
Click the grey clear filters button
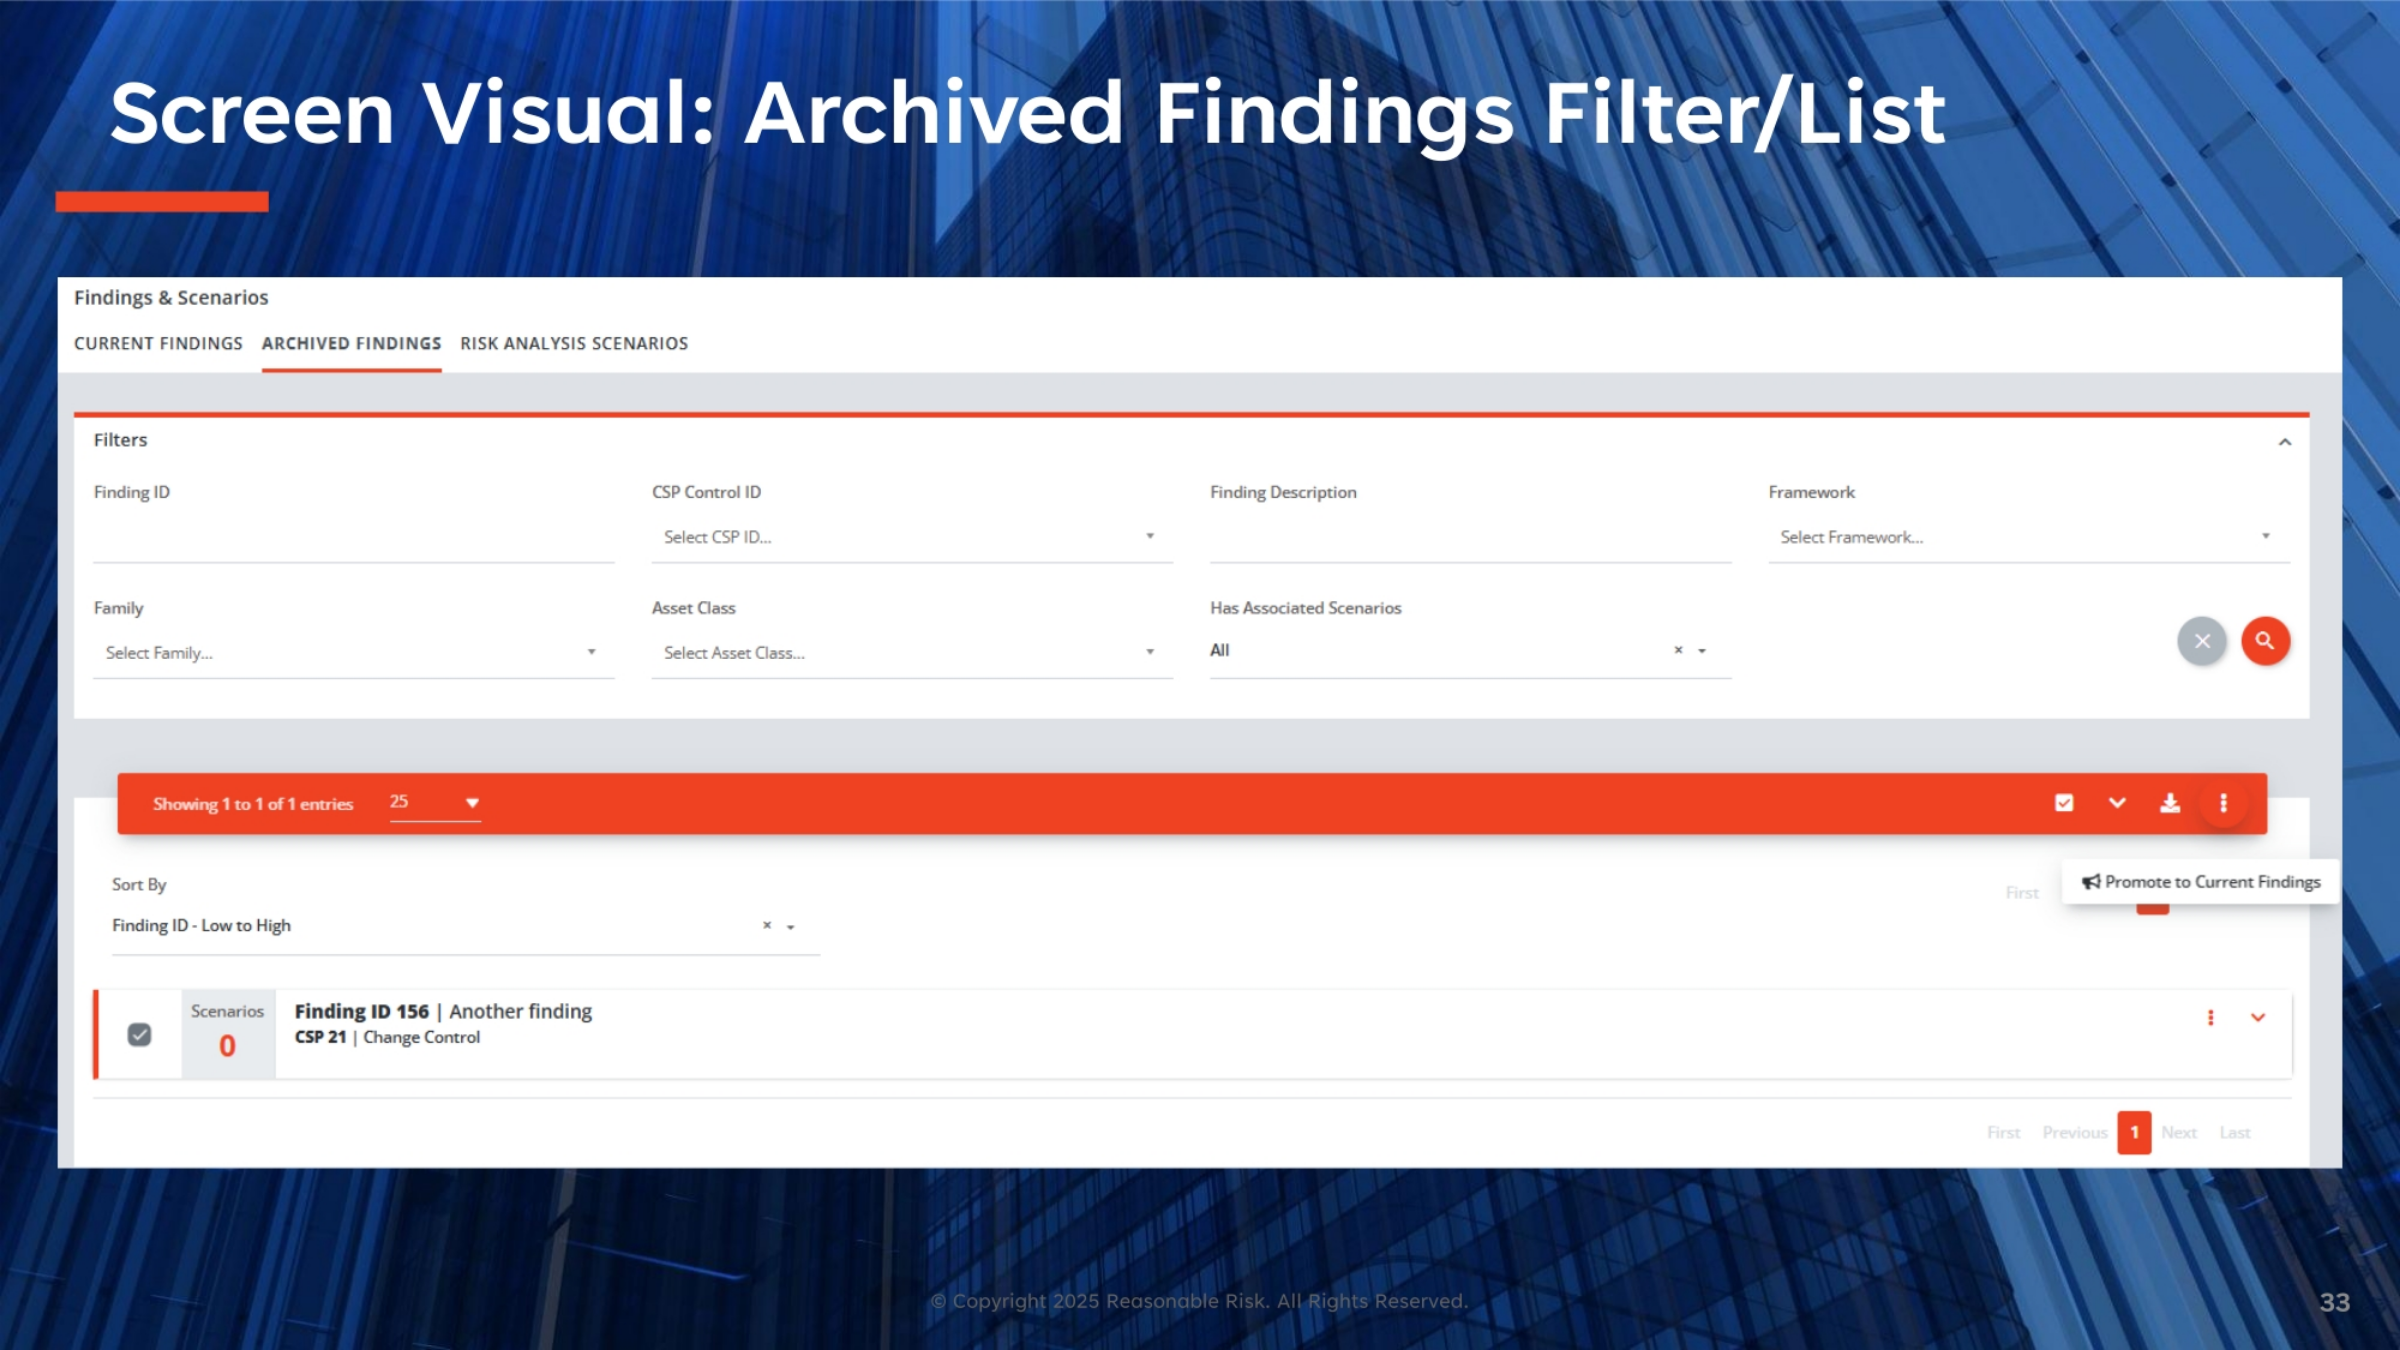(x=2202, y=641)
